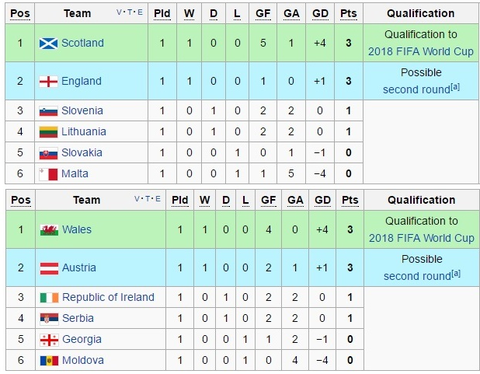Click the V view link in first table header
The height and width of the screenshot is (374, 480).
(x=119, y=12)
